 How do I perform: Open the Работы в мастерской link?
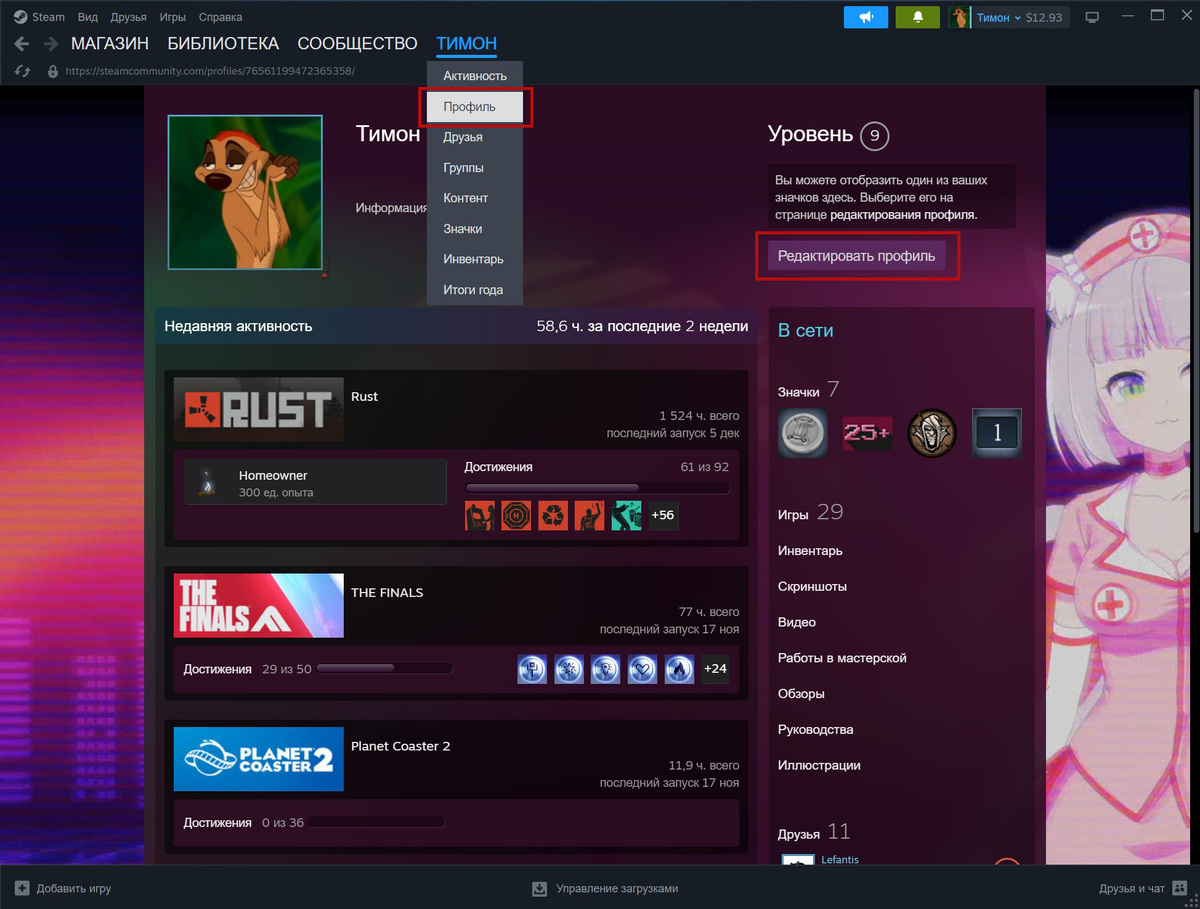(842, 658)
